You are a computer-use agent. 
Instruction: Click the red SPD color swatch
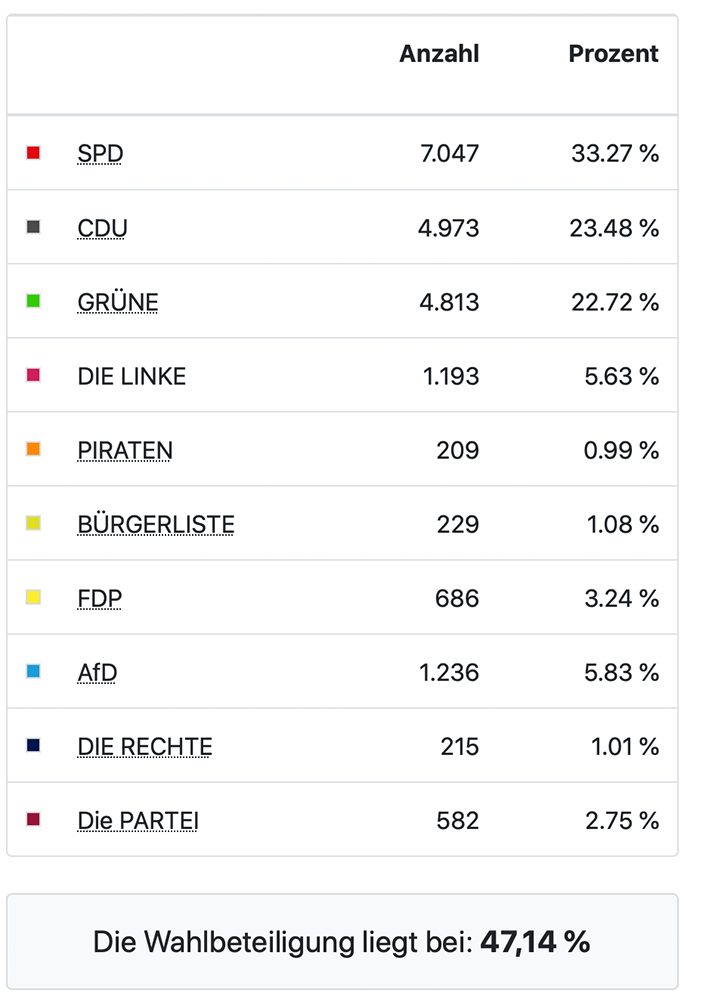(33, 153)
